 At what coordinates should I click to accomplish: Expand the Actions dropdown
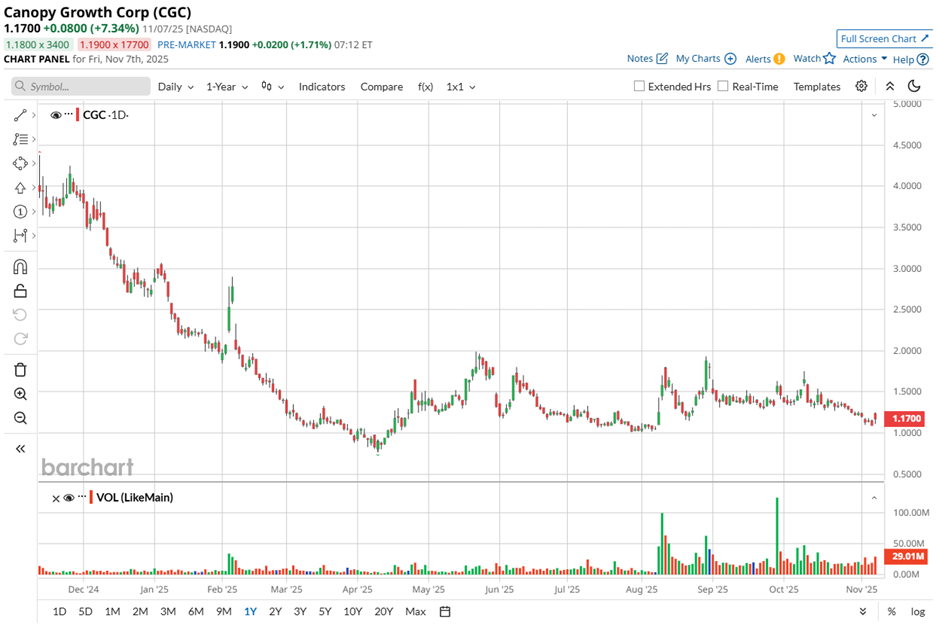point(865,59)
